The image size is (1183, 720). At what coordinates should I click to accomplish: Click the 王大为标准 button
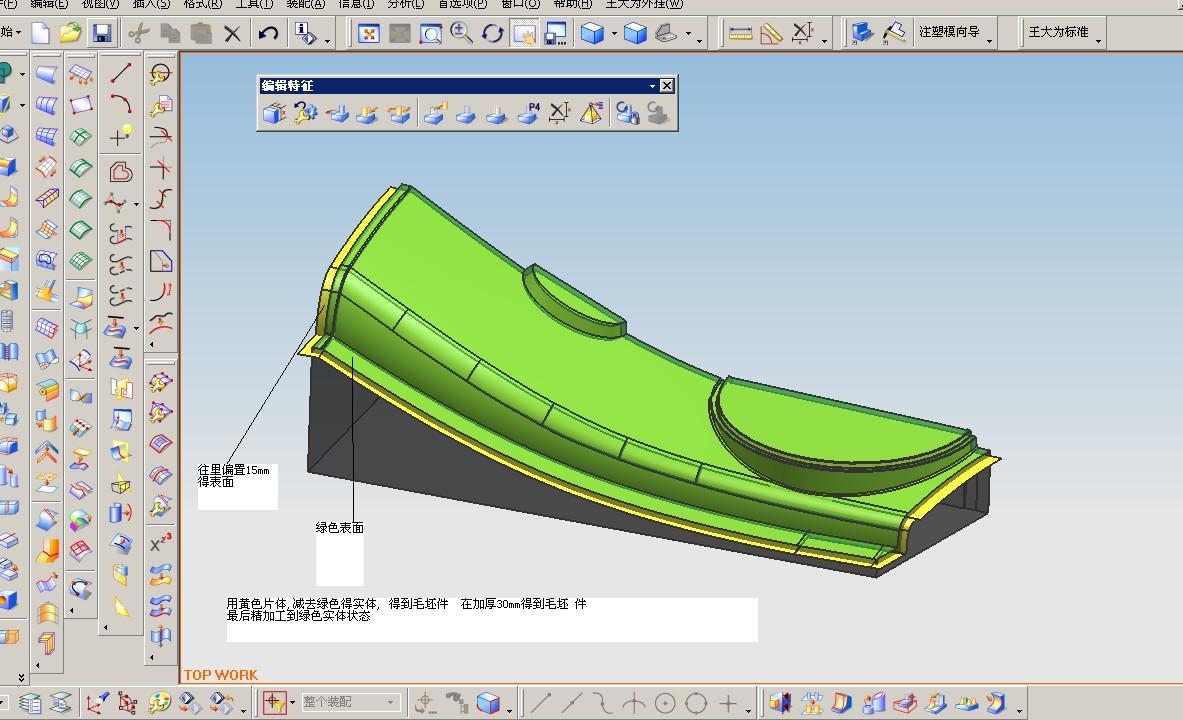[1058, 32]
